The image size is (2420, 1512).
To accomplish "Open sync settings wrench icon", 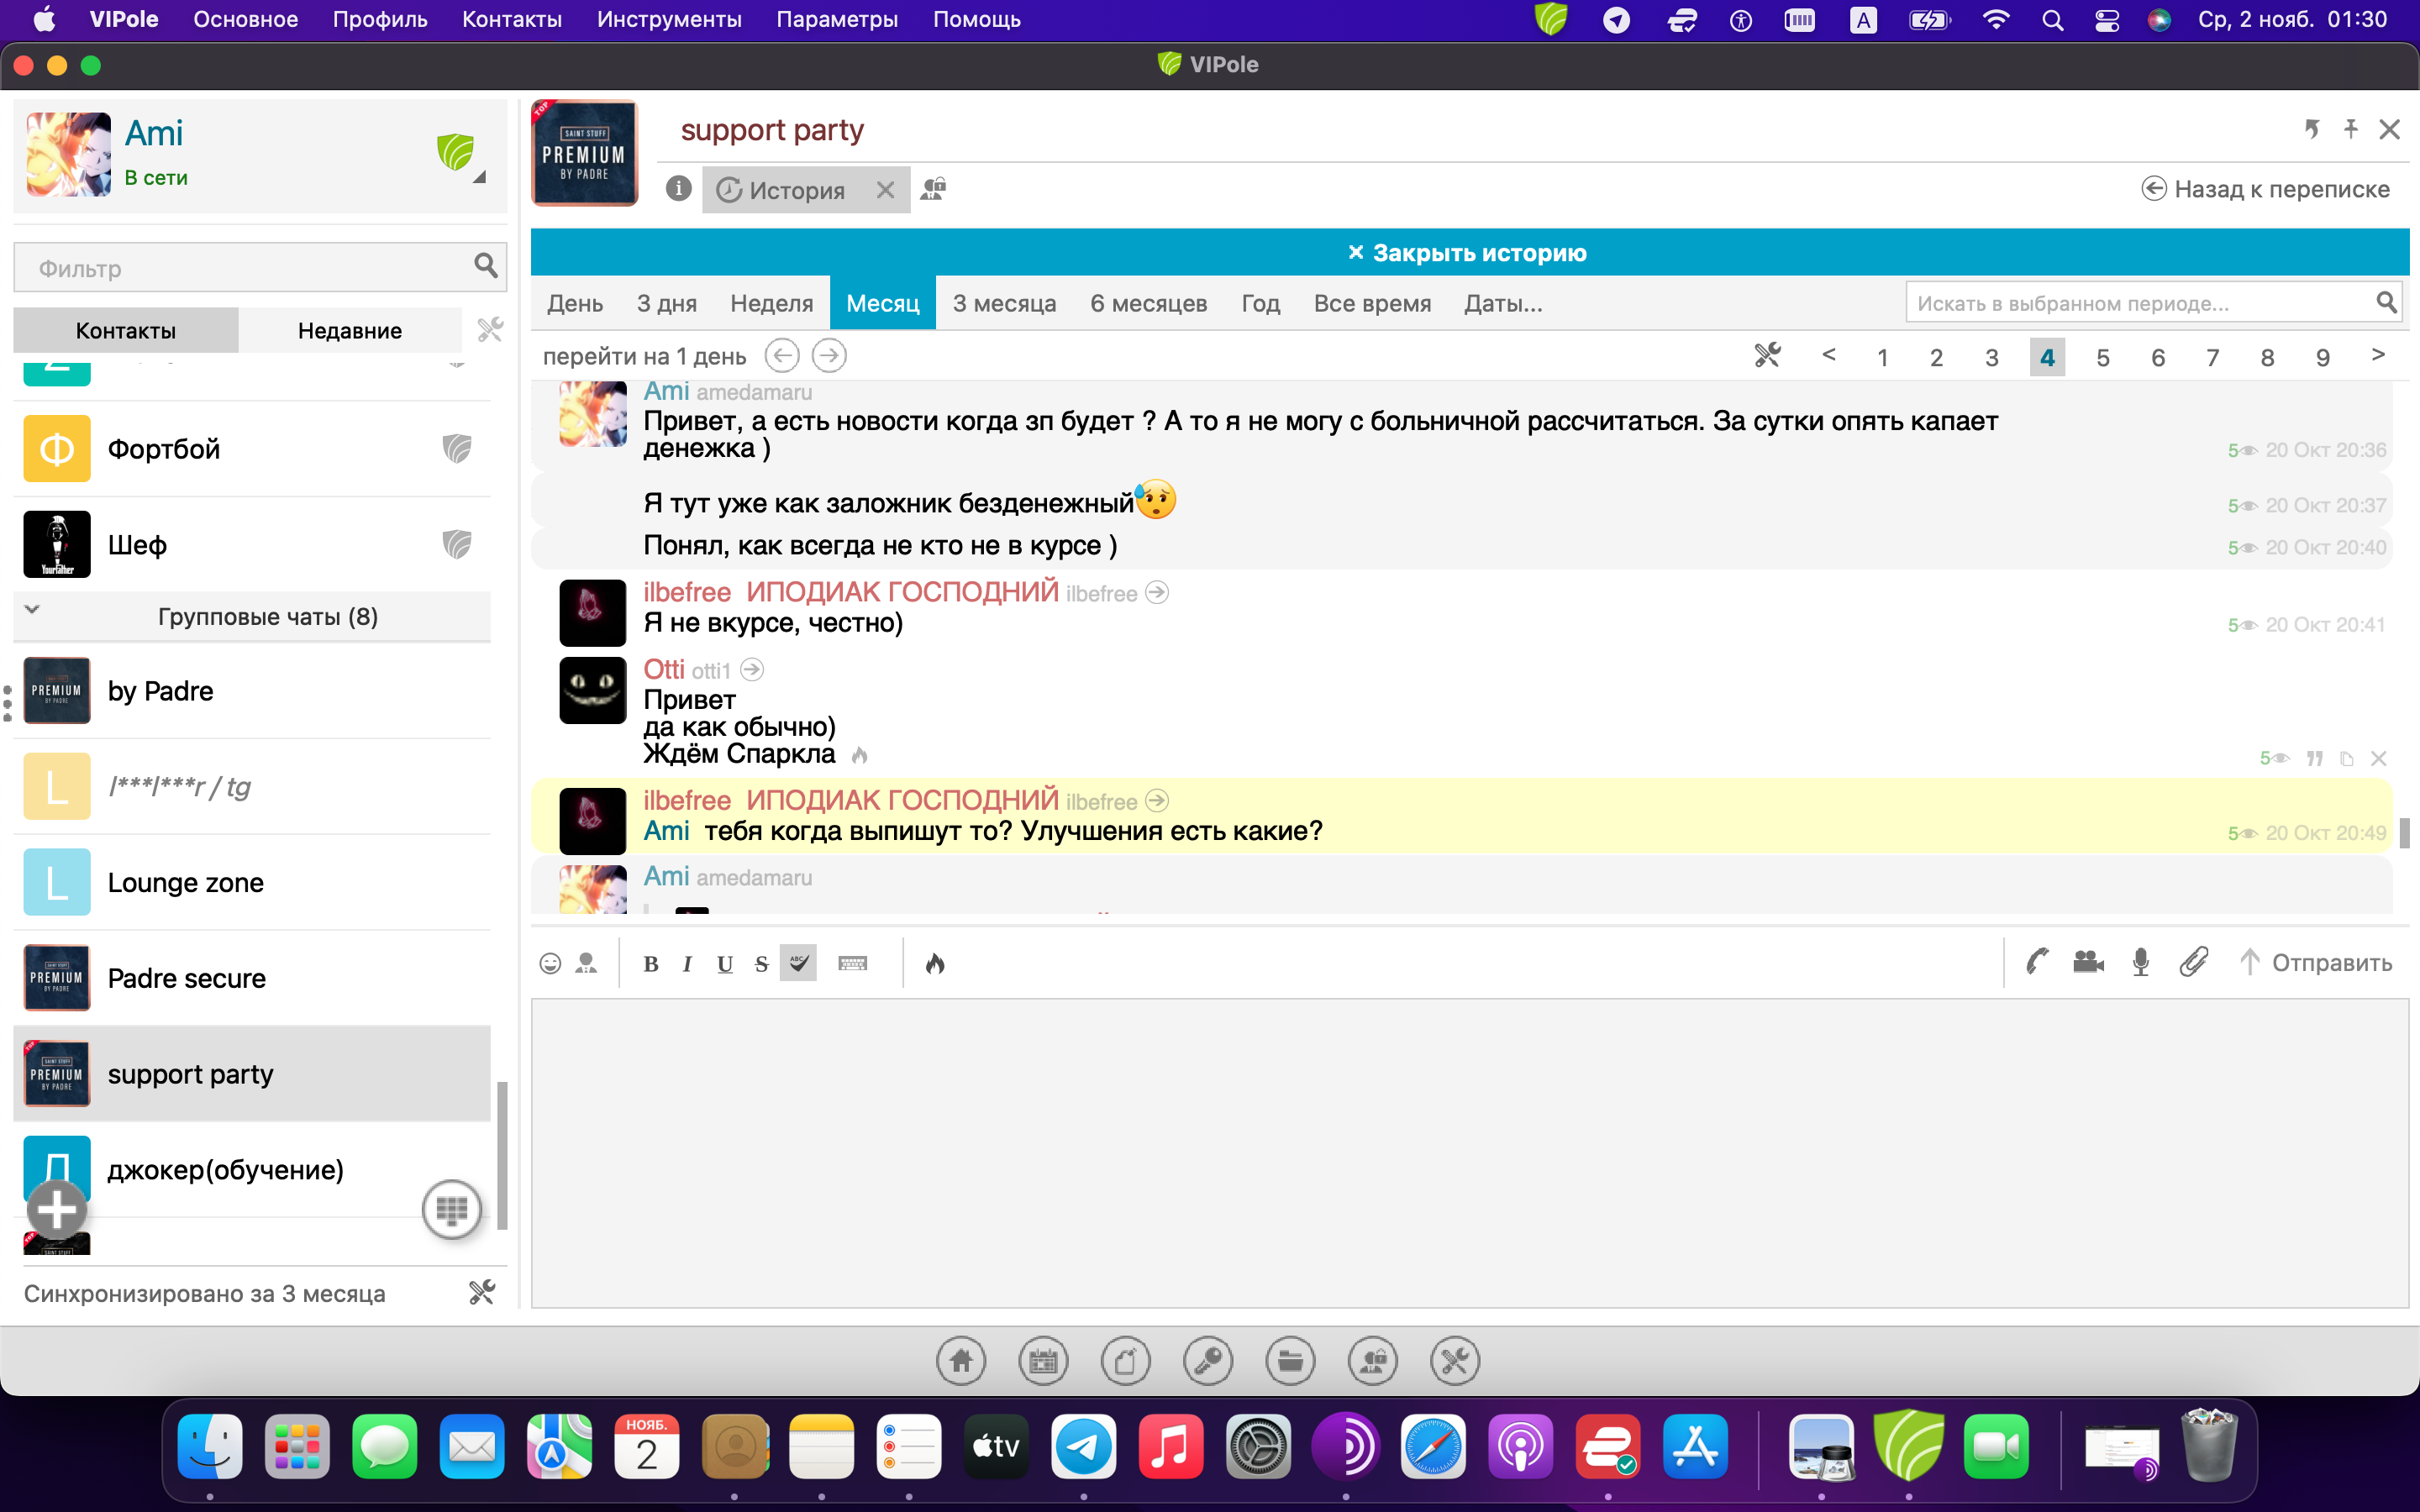I will pos(482,1292).
